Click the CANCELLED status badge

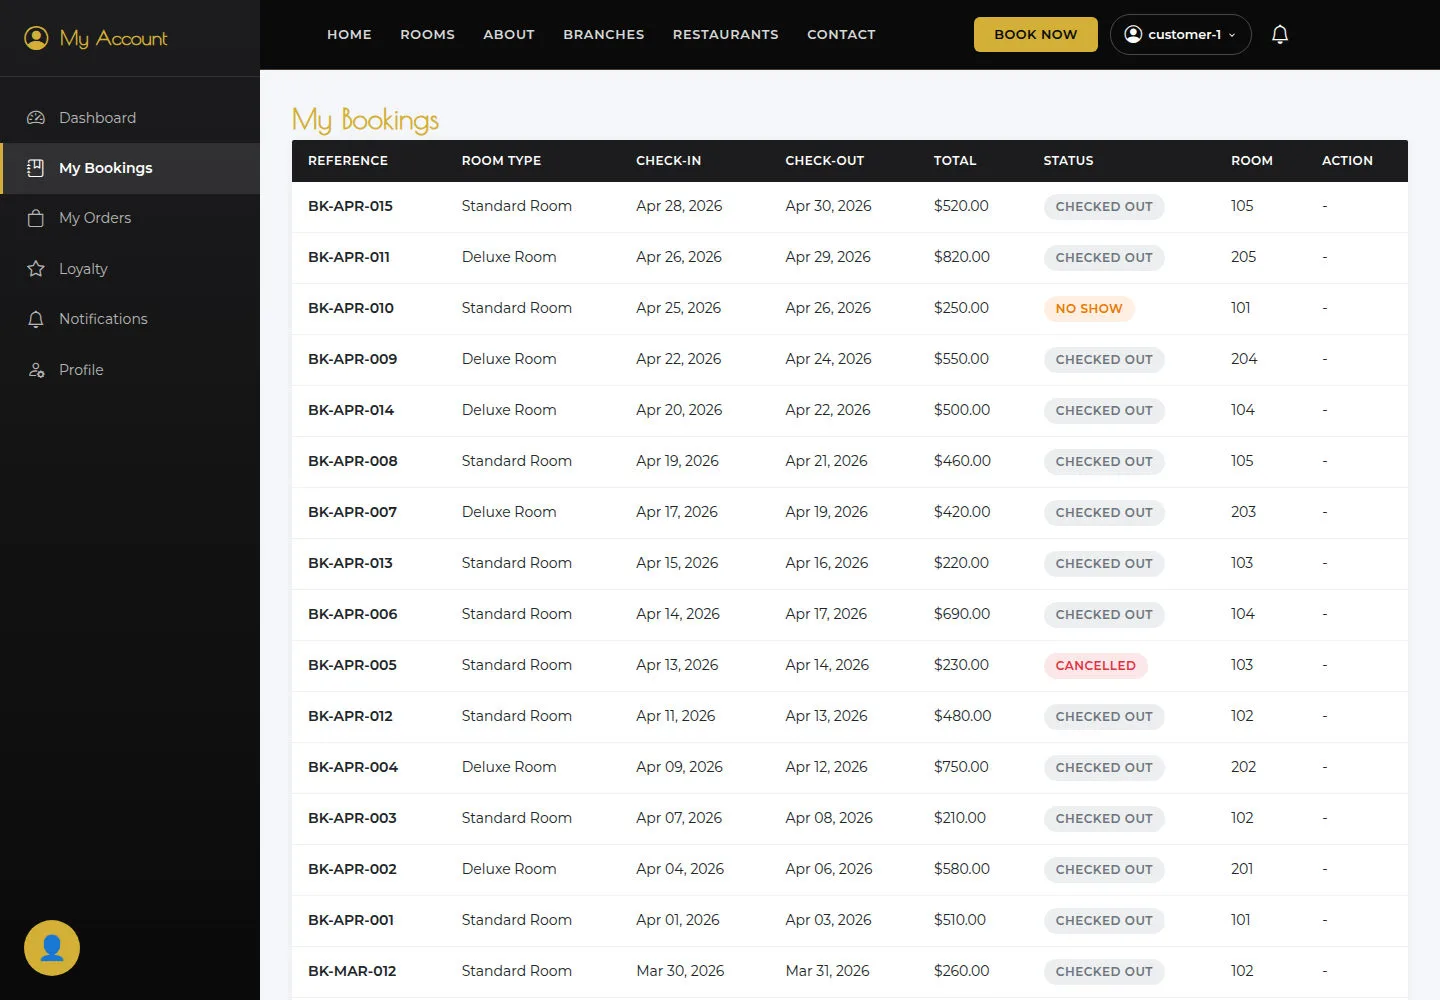point(1096,666)
